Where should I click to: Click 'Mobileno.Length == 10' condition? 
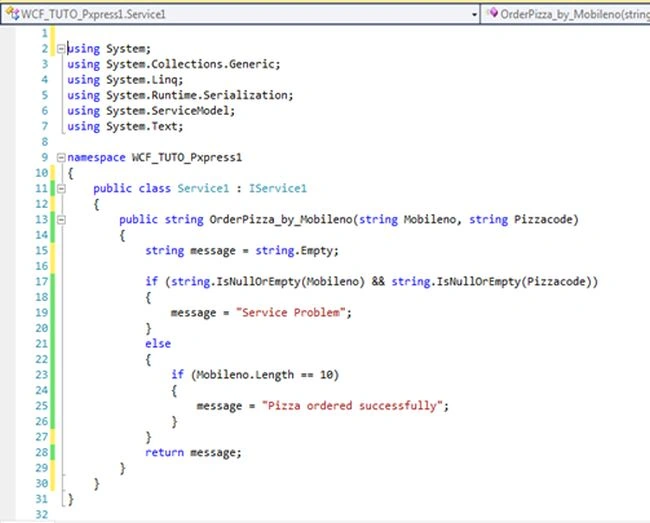click(x=264, y=375)
